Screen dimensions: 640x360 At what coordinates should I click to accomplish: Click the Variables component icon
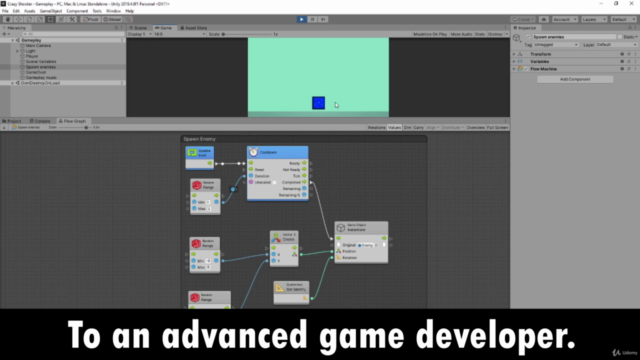tap(520, 62)
